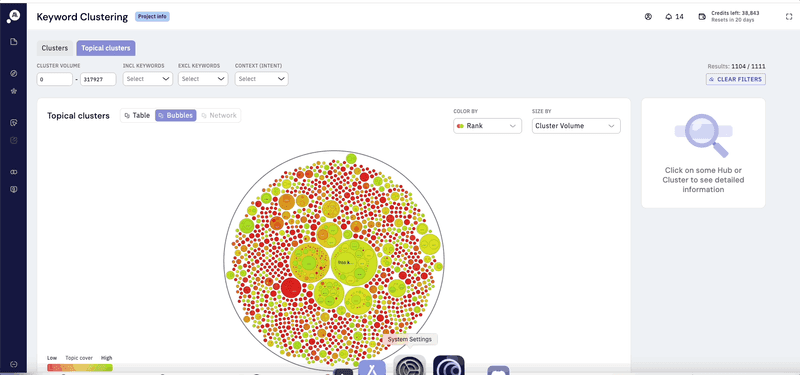The image size is (800, 375).
Task: Open the notifications bell icon
Action: [x=668, y=17]
